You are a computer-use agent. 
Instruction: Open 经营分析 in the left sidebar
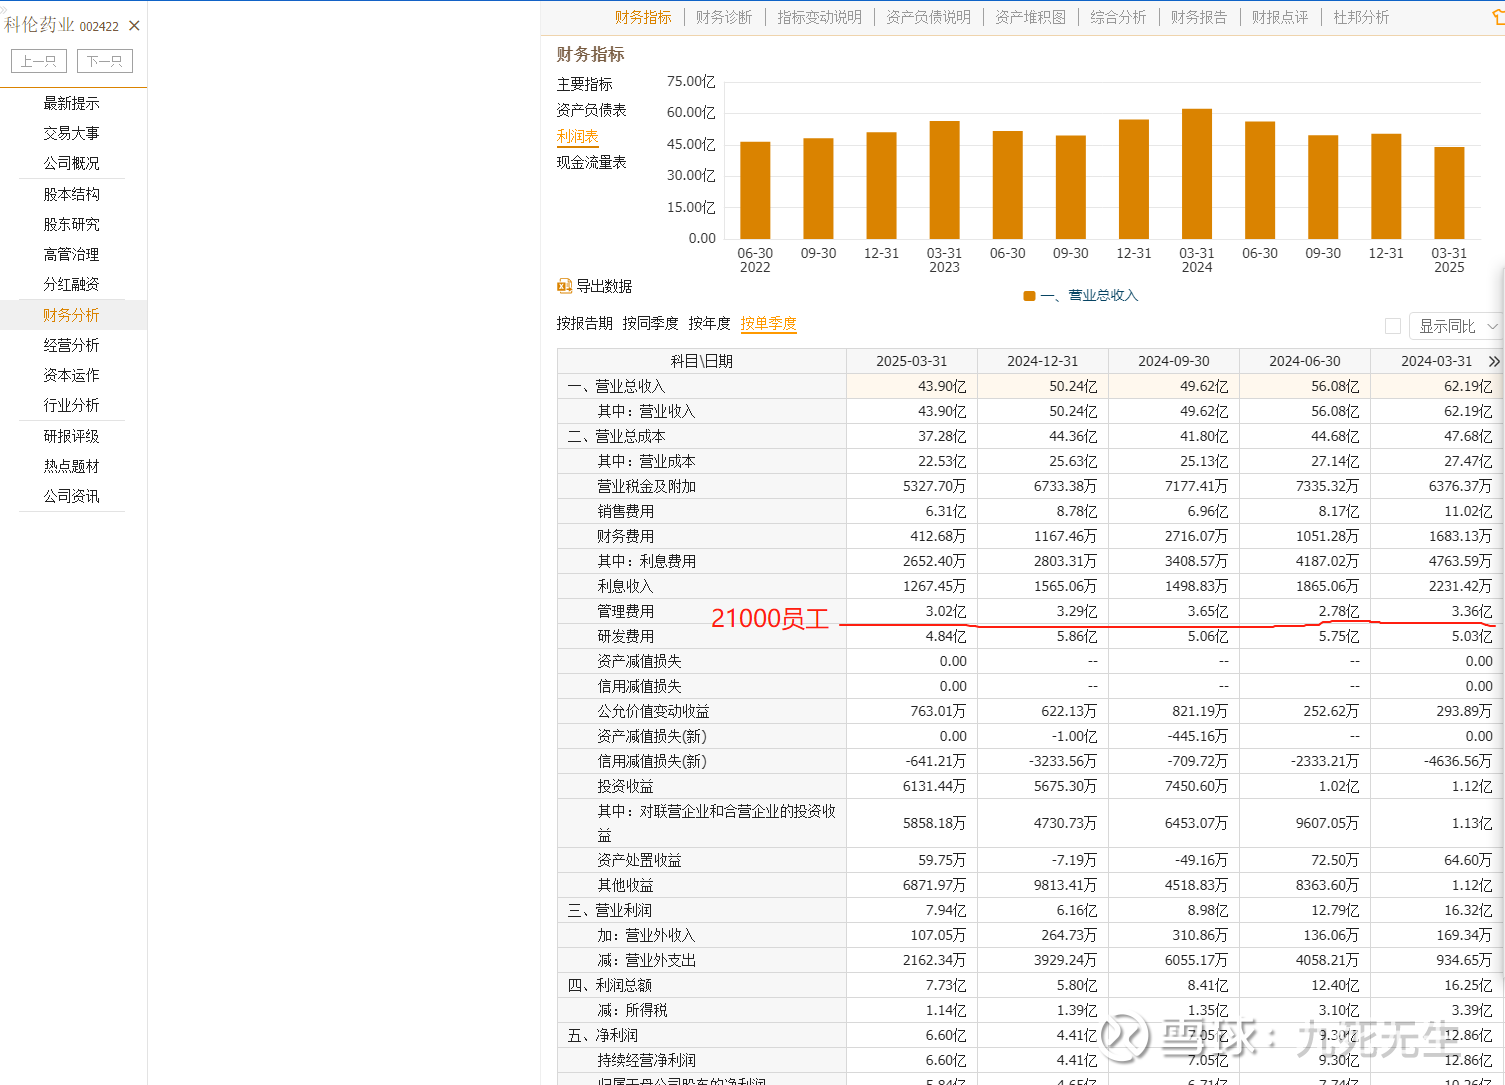click(x=71, y=345)
